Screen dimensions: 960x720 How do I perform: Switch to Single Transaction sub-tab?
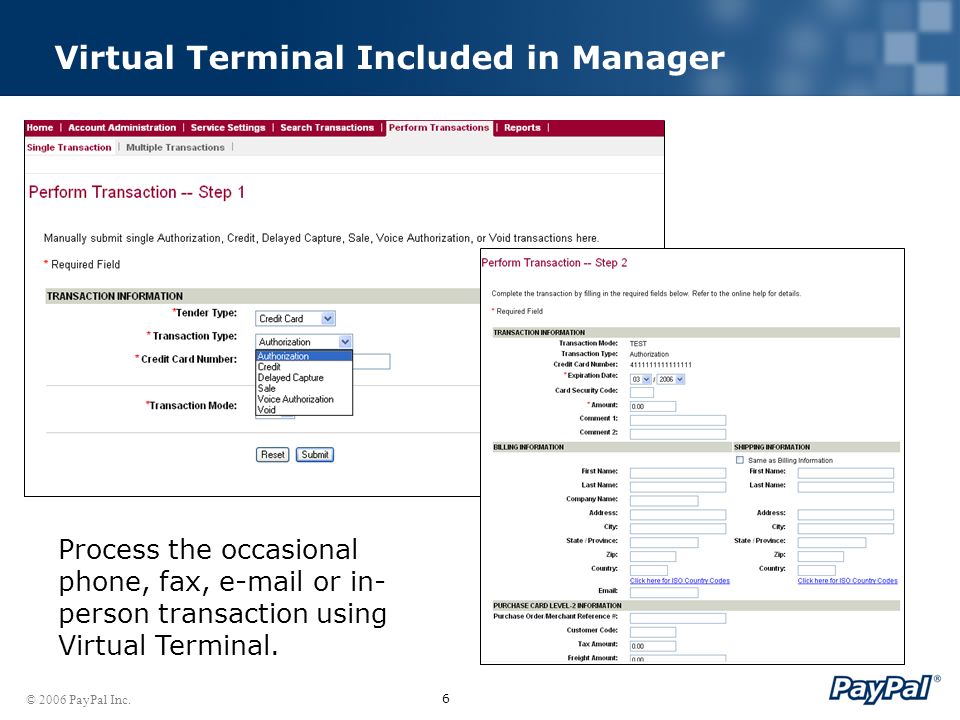(69, 147)
